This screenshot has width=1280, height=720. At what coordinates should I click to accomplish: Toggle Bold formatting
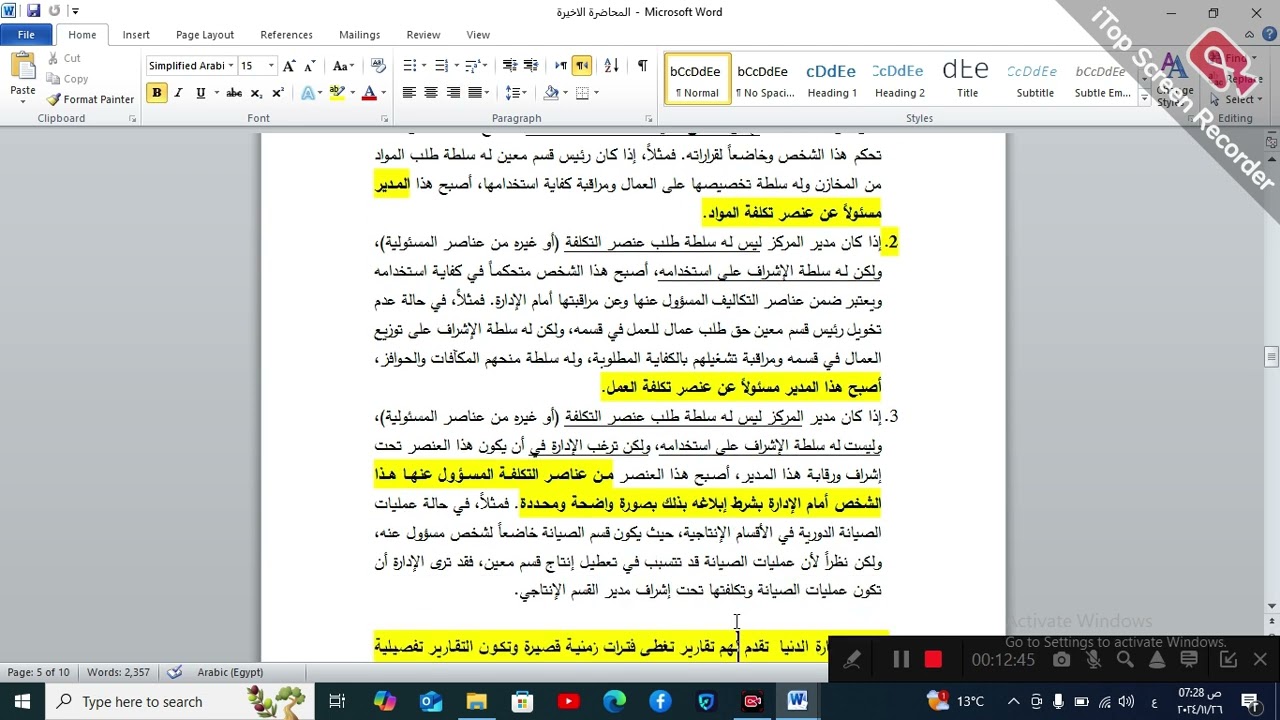coord(156,93)
